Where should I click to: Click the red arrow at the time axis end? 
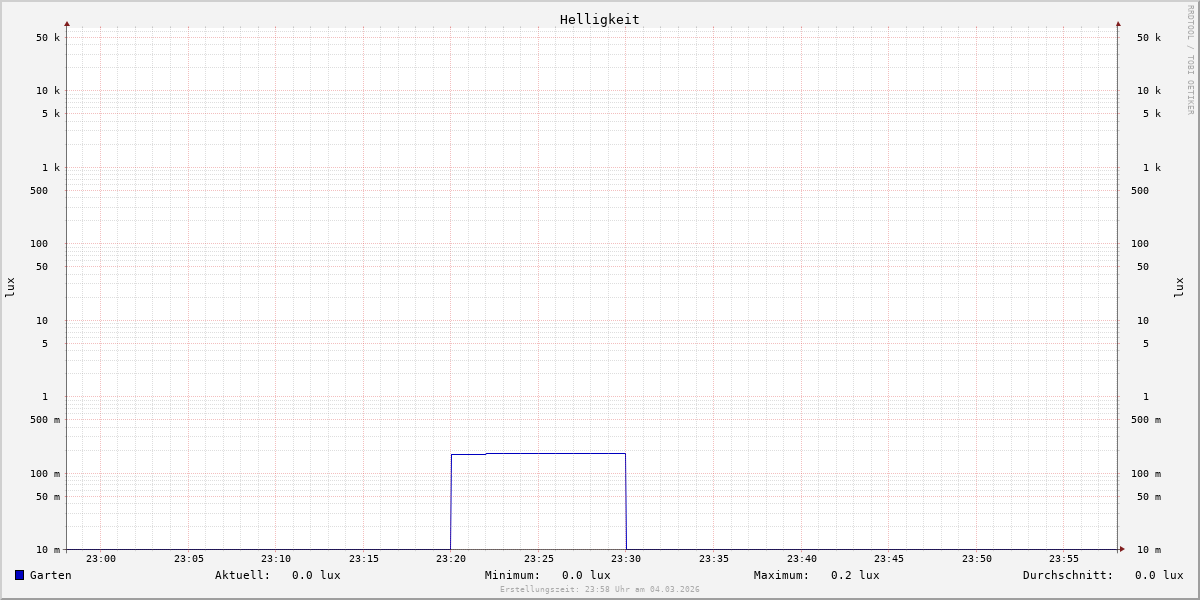click(x=1122, y=549)
